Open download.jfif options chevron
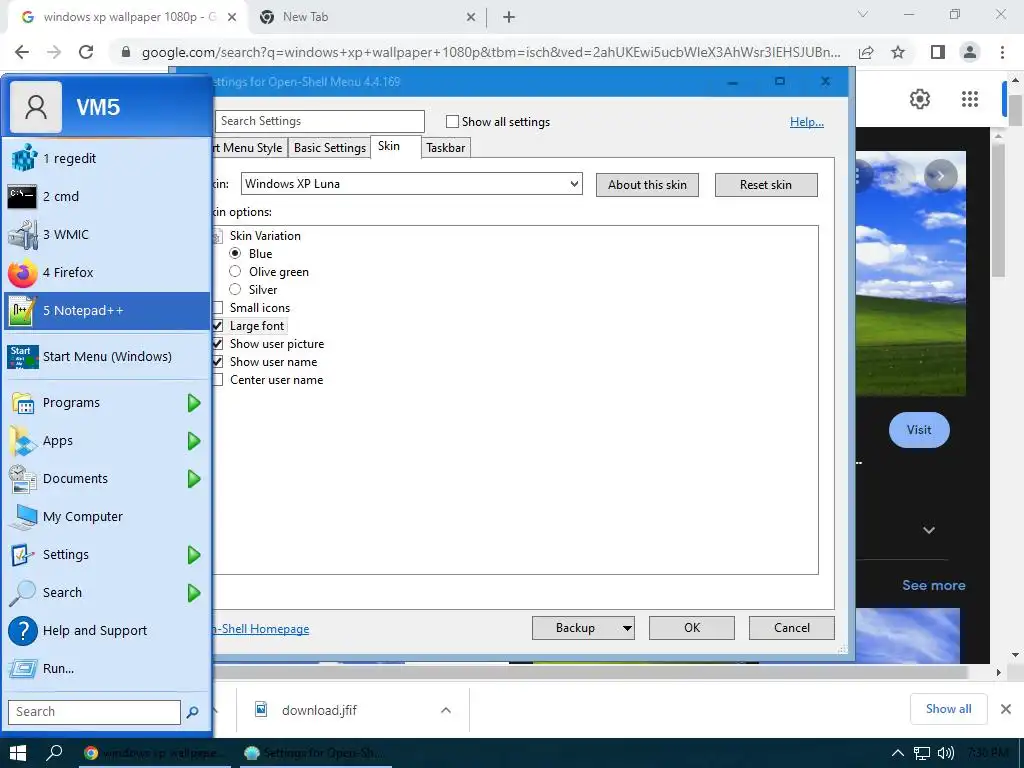Screen dimensions: 1024x768 pyautogui.click(x=446, y=710)
